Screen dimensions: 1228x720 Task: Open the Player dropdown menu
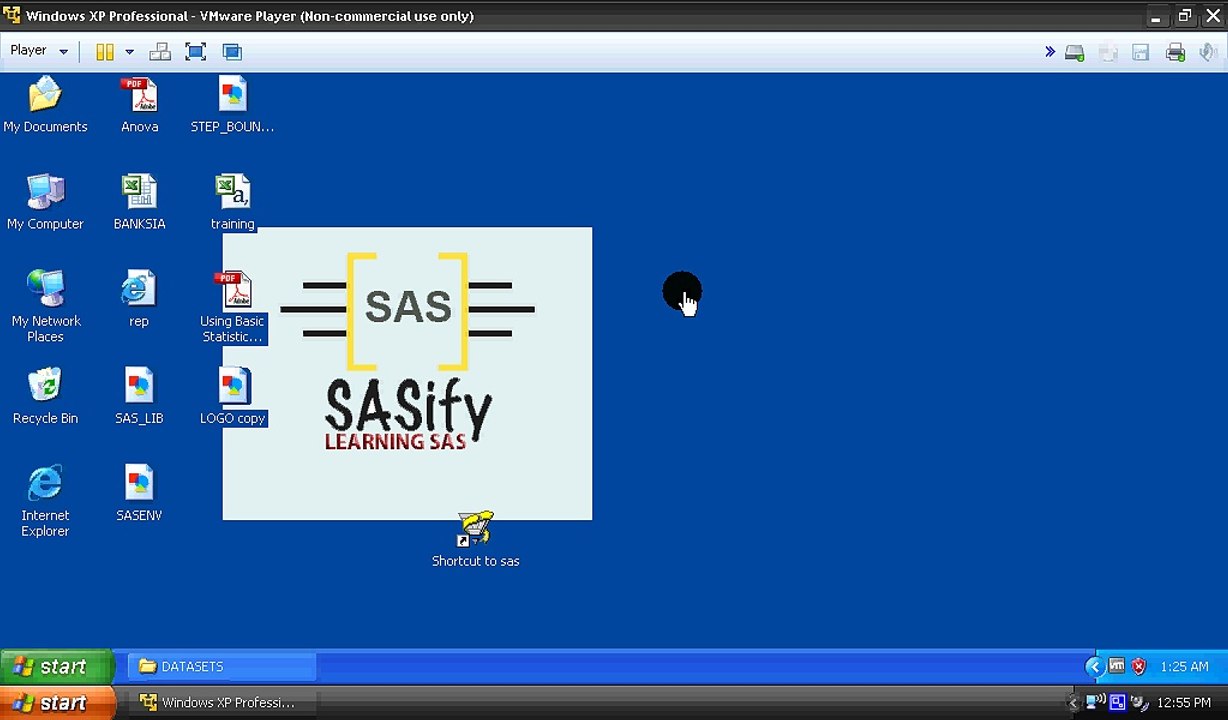coord(39,51)
